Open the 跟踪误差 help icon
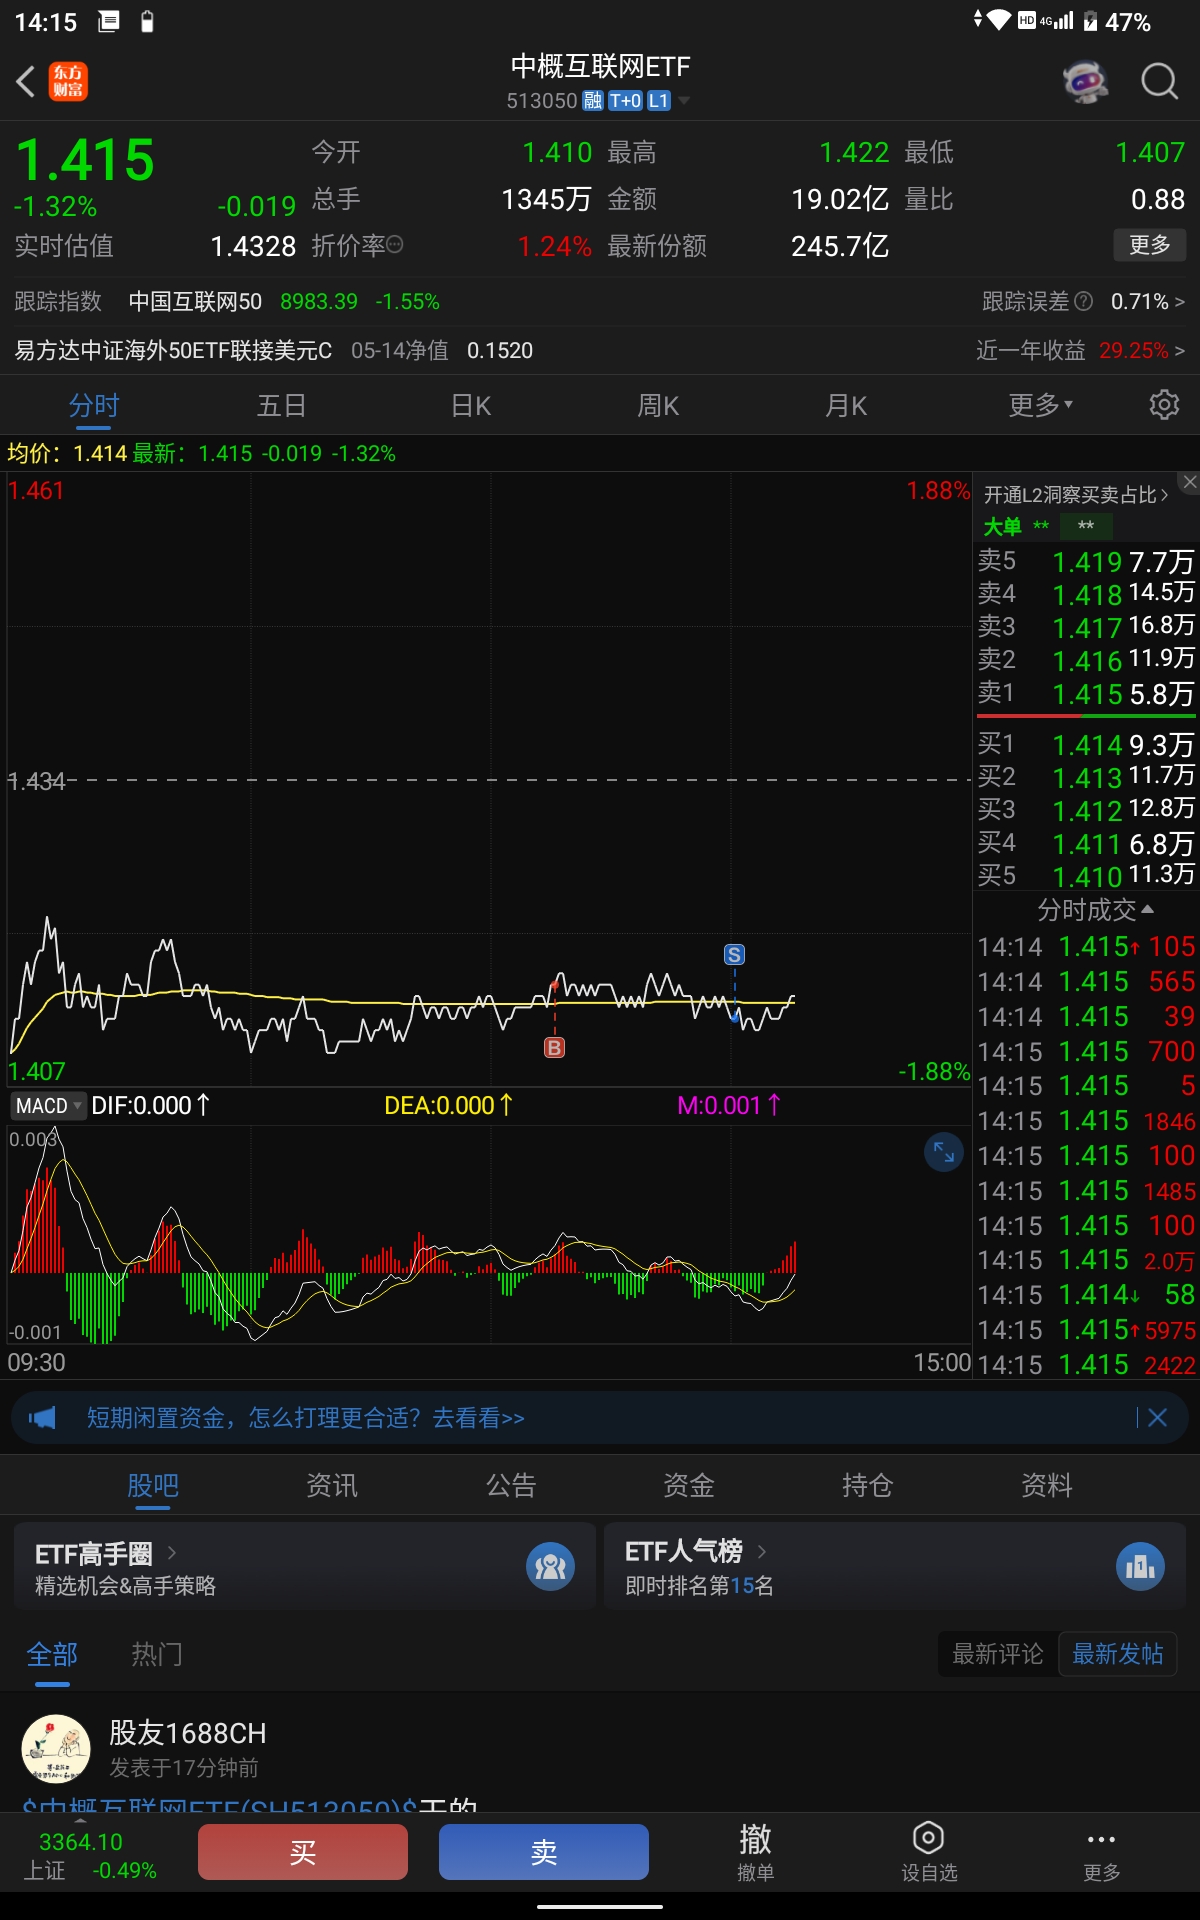 click(1083, 301)
